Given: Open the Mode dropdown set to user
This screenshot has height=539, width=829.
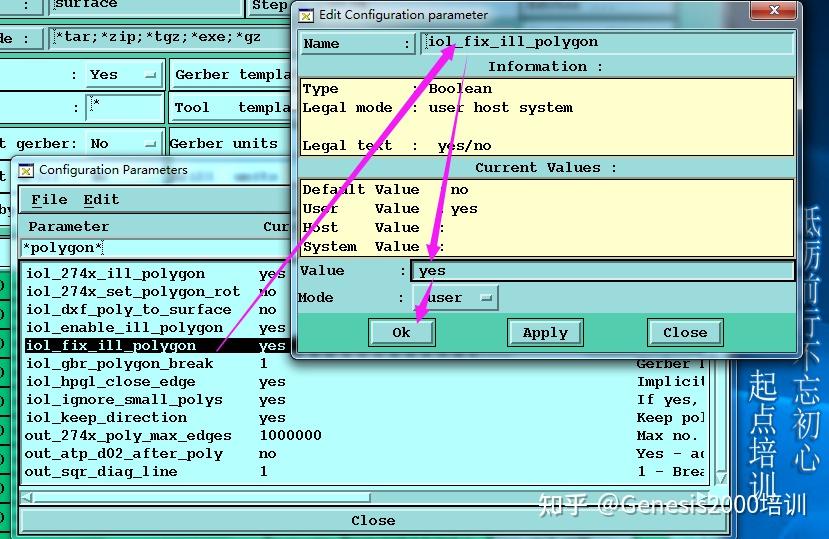Looking at the screenshot, I should [x=456, y=298].
